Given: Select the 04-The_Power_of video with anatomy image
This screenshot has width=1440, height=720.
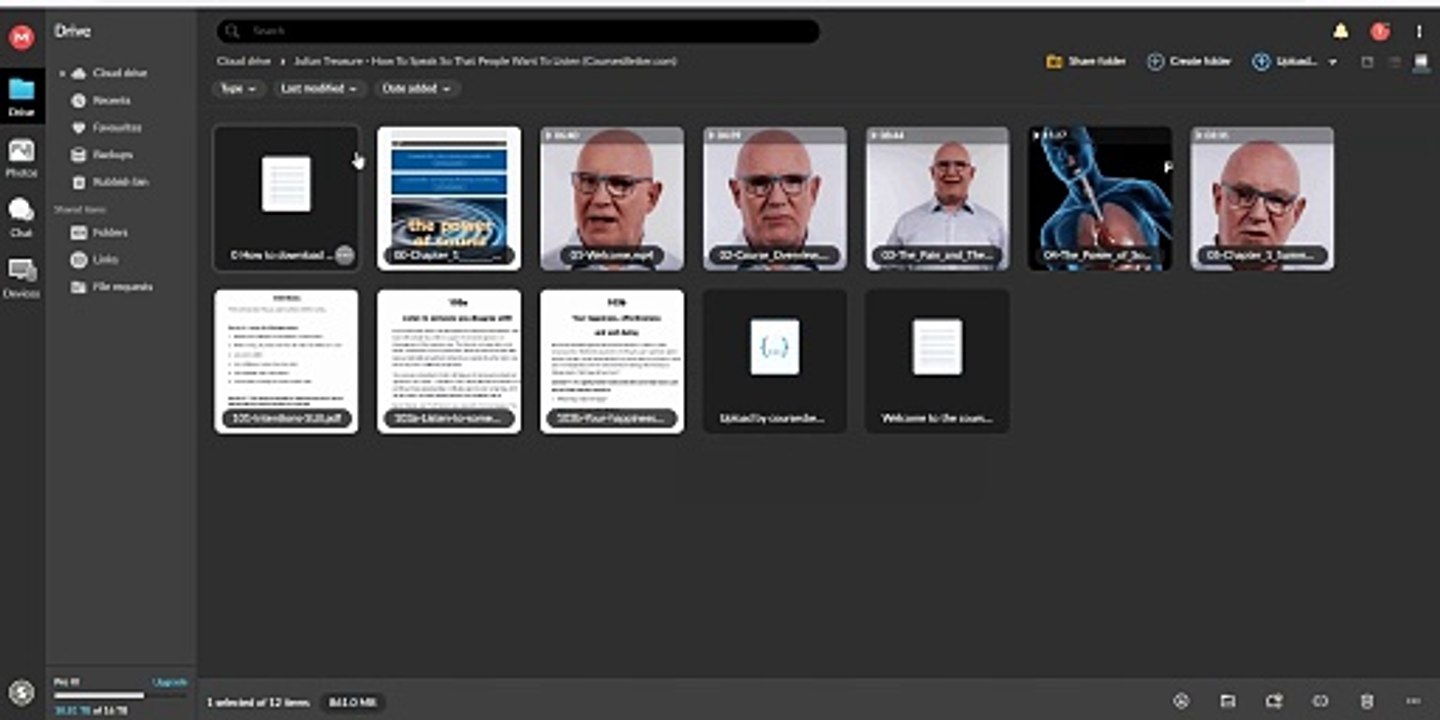Looking at the screenshot, I should click(x=1101, y=198).
